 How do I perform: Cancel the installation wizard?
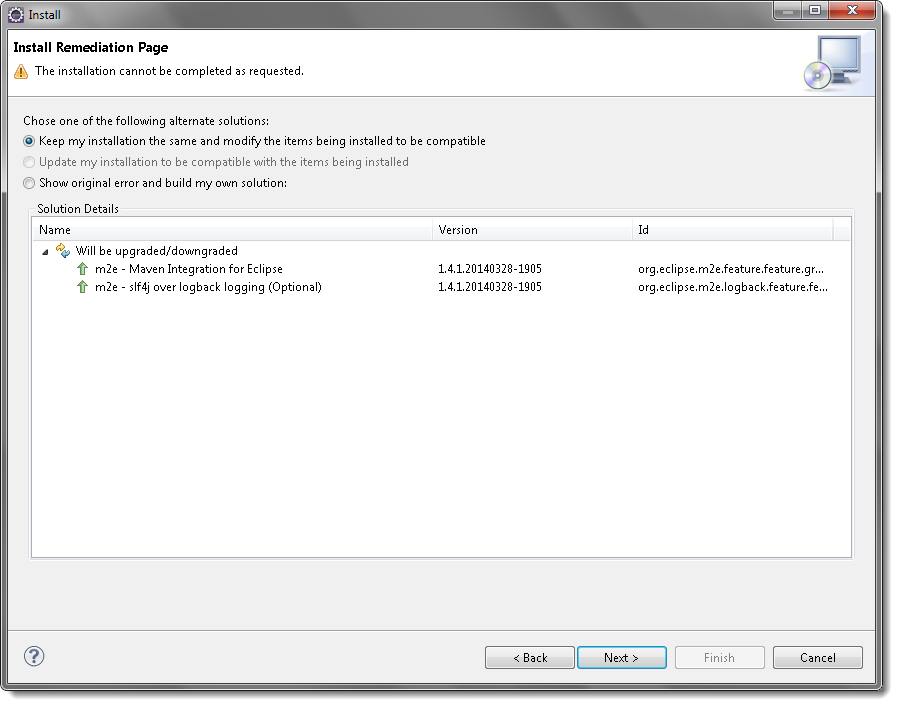[x=818, y=657]
